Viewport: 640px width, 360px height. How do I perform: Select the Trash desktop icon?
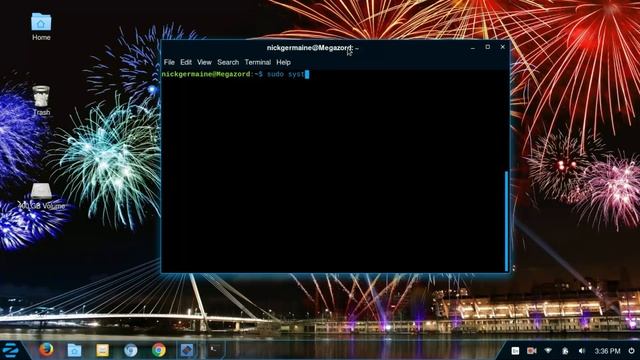pos(41,100)
